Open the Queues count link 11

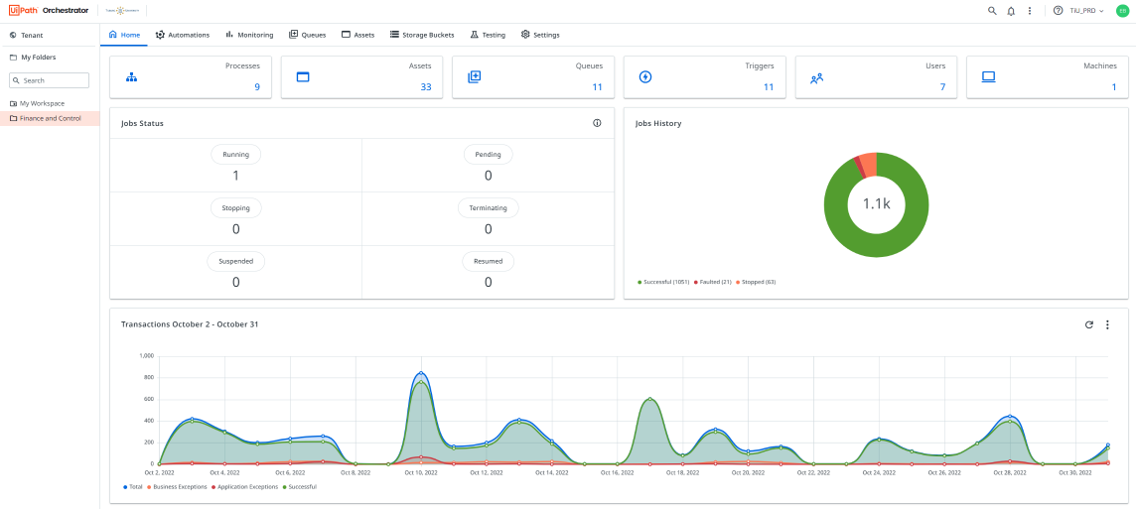click(597, 87)
